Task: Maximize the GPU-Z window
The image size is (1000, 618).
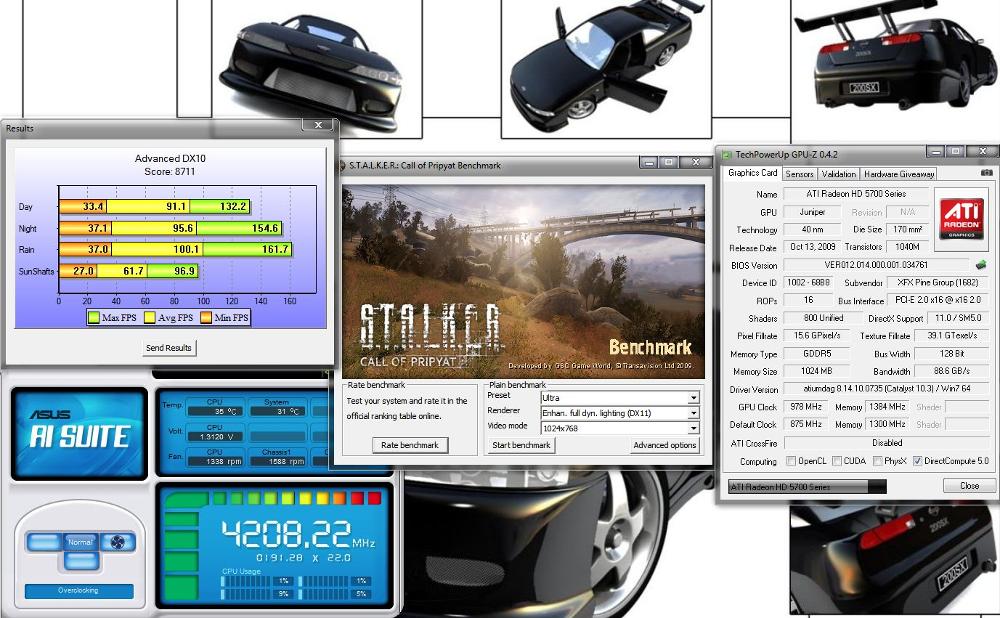Action: (x=955, y=151)
